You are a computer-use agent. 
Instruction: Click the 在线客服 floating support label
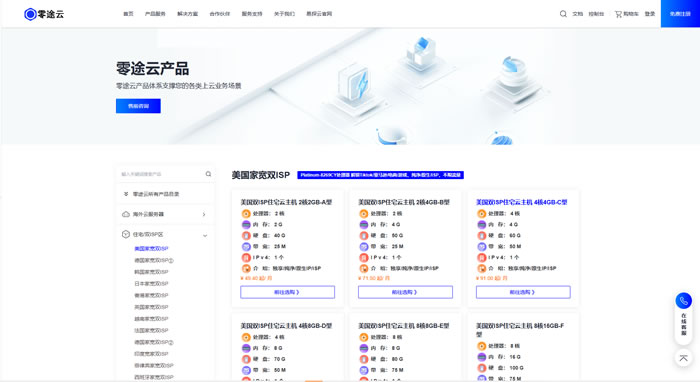(683, 324)
